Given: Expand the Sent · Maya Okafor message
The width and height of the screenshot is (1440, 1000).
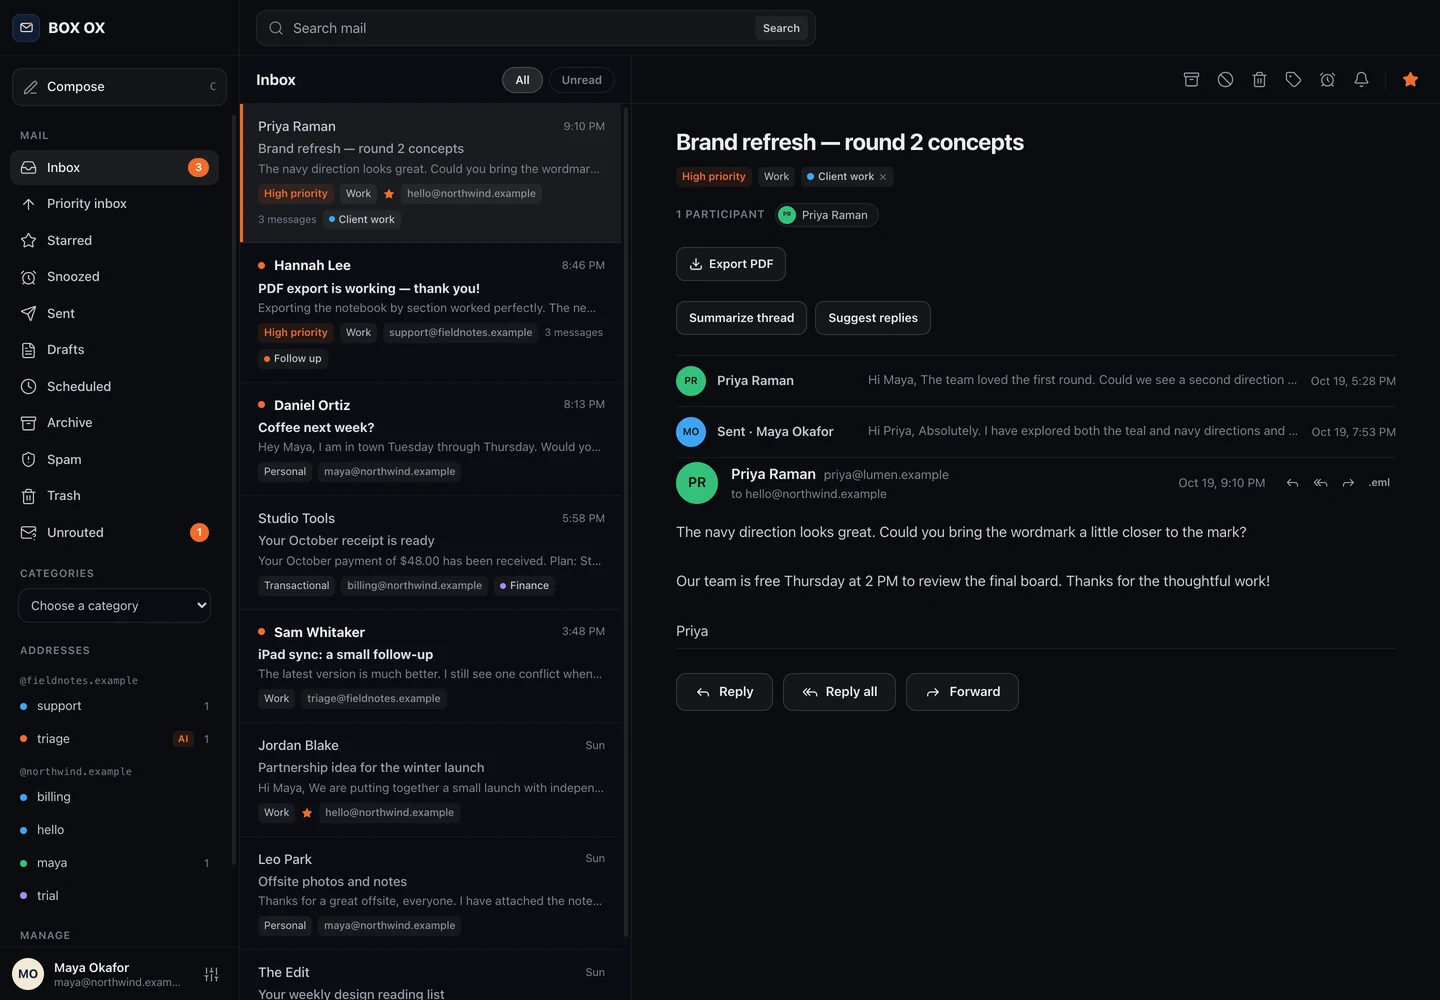Looking at the screenshot, I should [1036, 432].
